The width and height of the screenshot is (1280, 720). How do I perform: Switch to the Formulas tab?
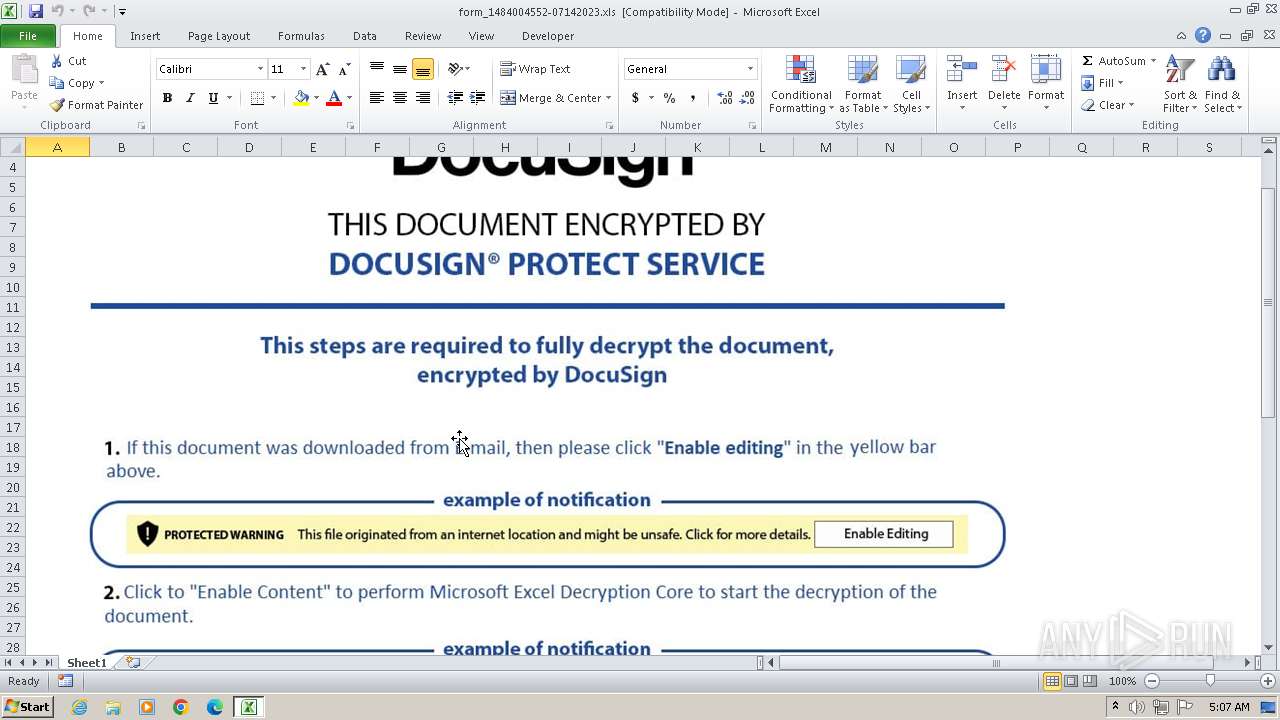tap(301, 36)
